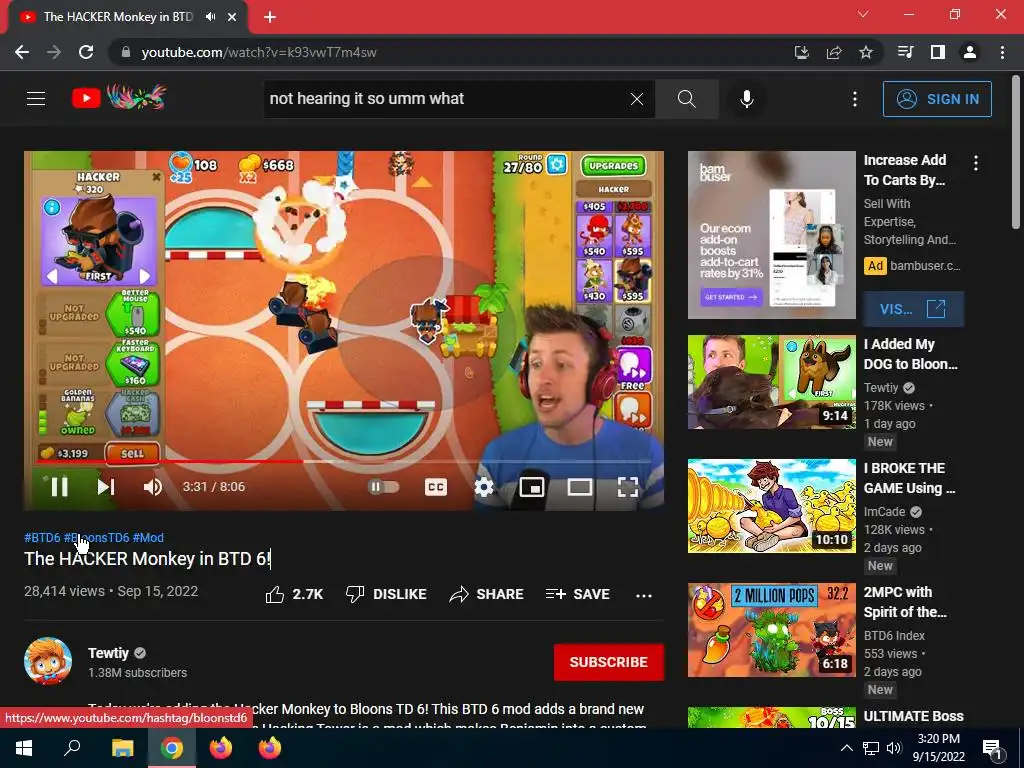The height and width of the screenshot is (768, 1024).
Task: Open Windows taskbar search
Action: coord(72,748)
